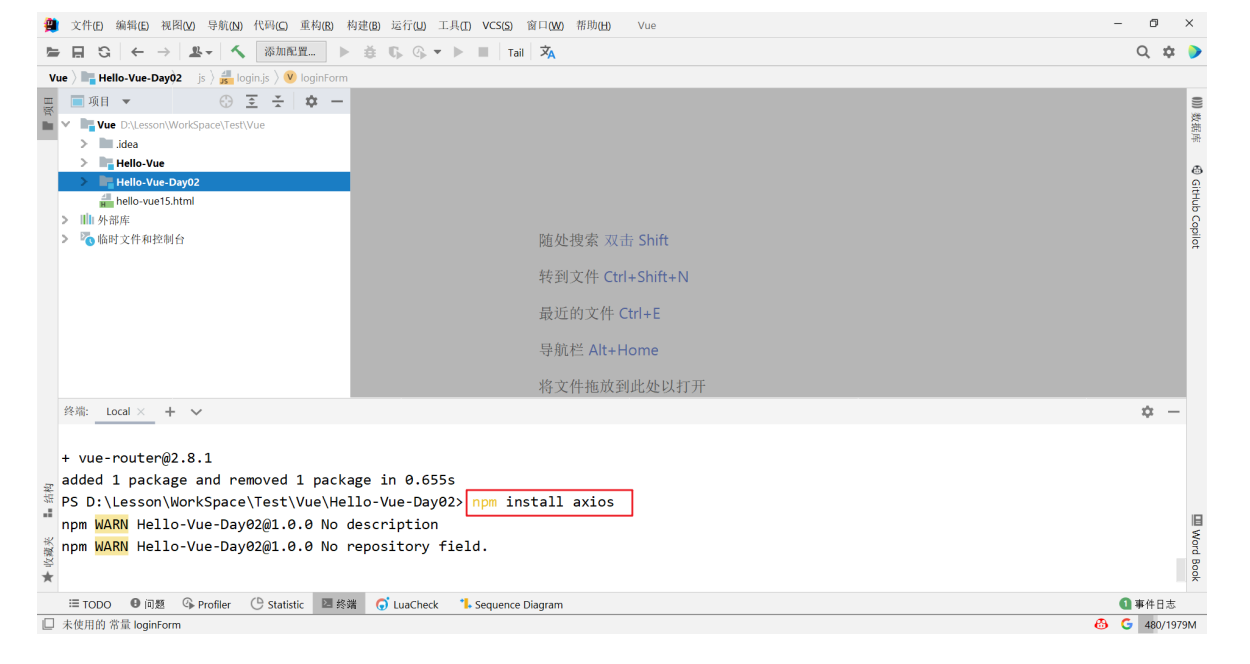Open the VCS(S) menu
The height and width of the screenshot is (664, 1250).
(x=497, y=25)
